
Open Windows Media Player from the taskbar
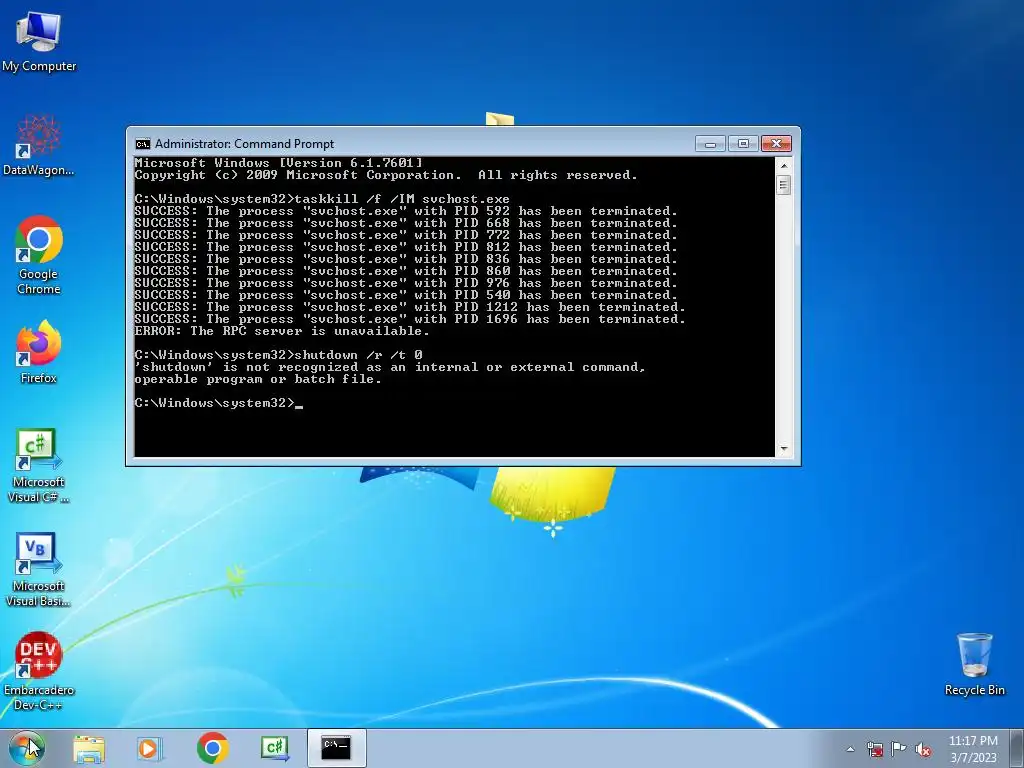click(150, 748)
